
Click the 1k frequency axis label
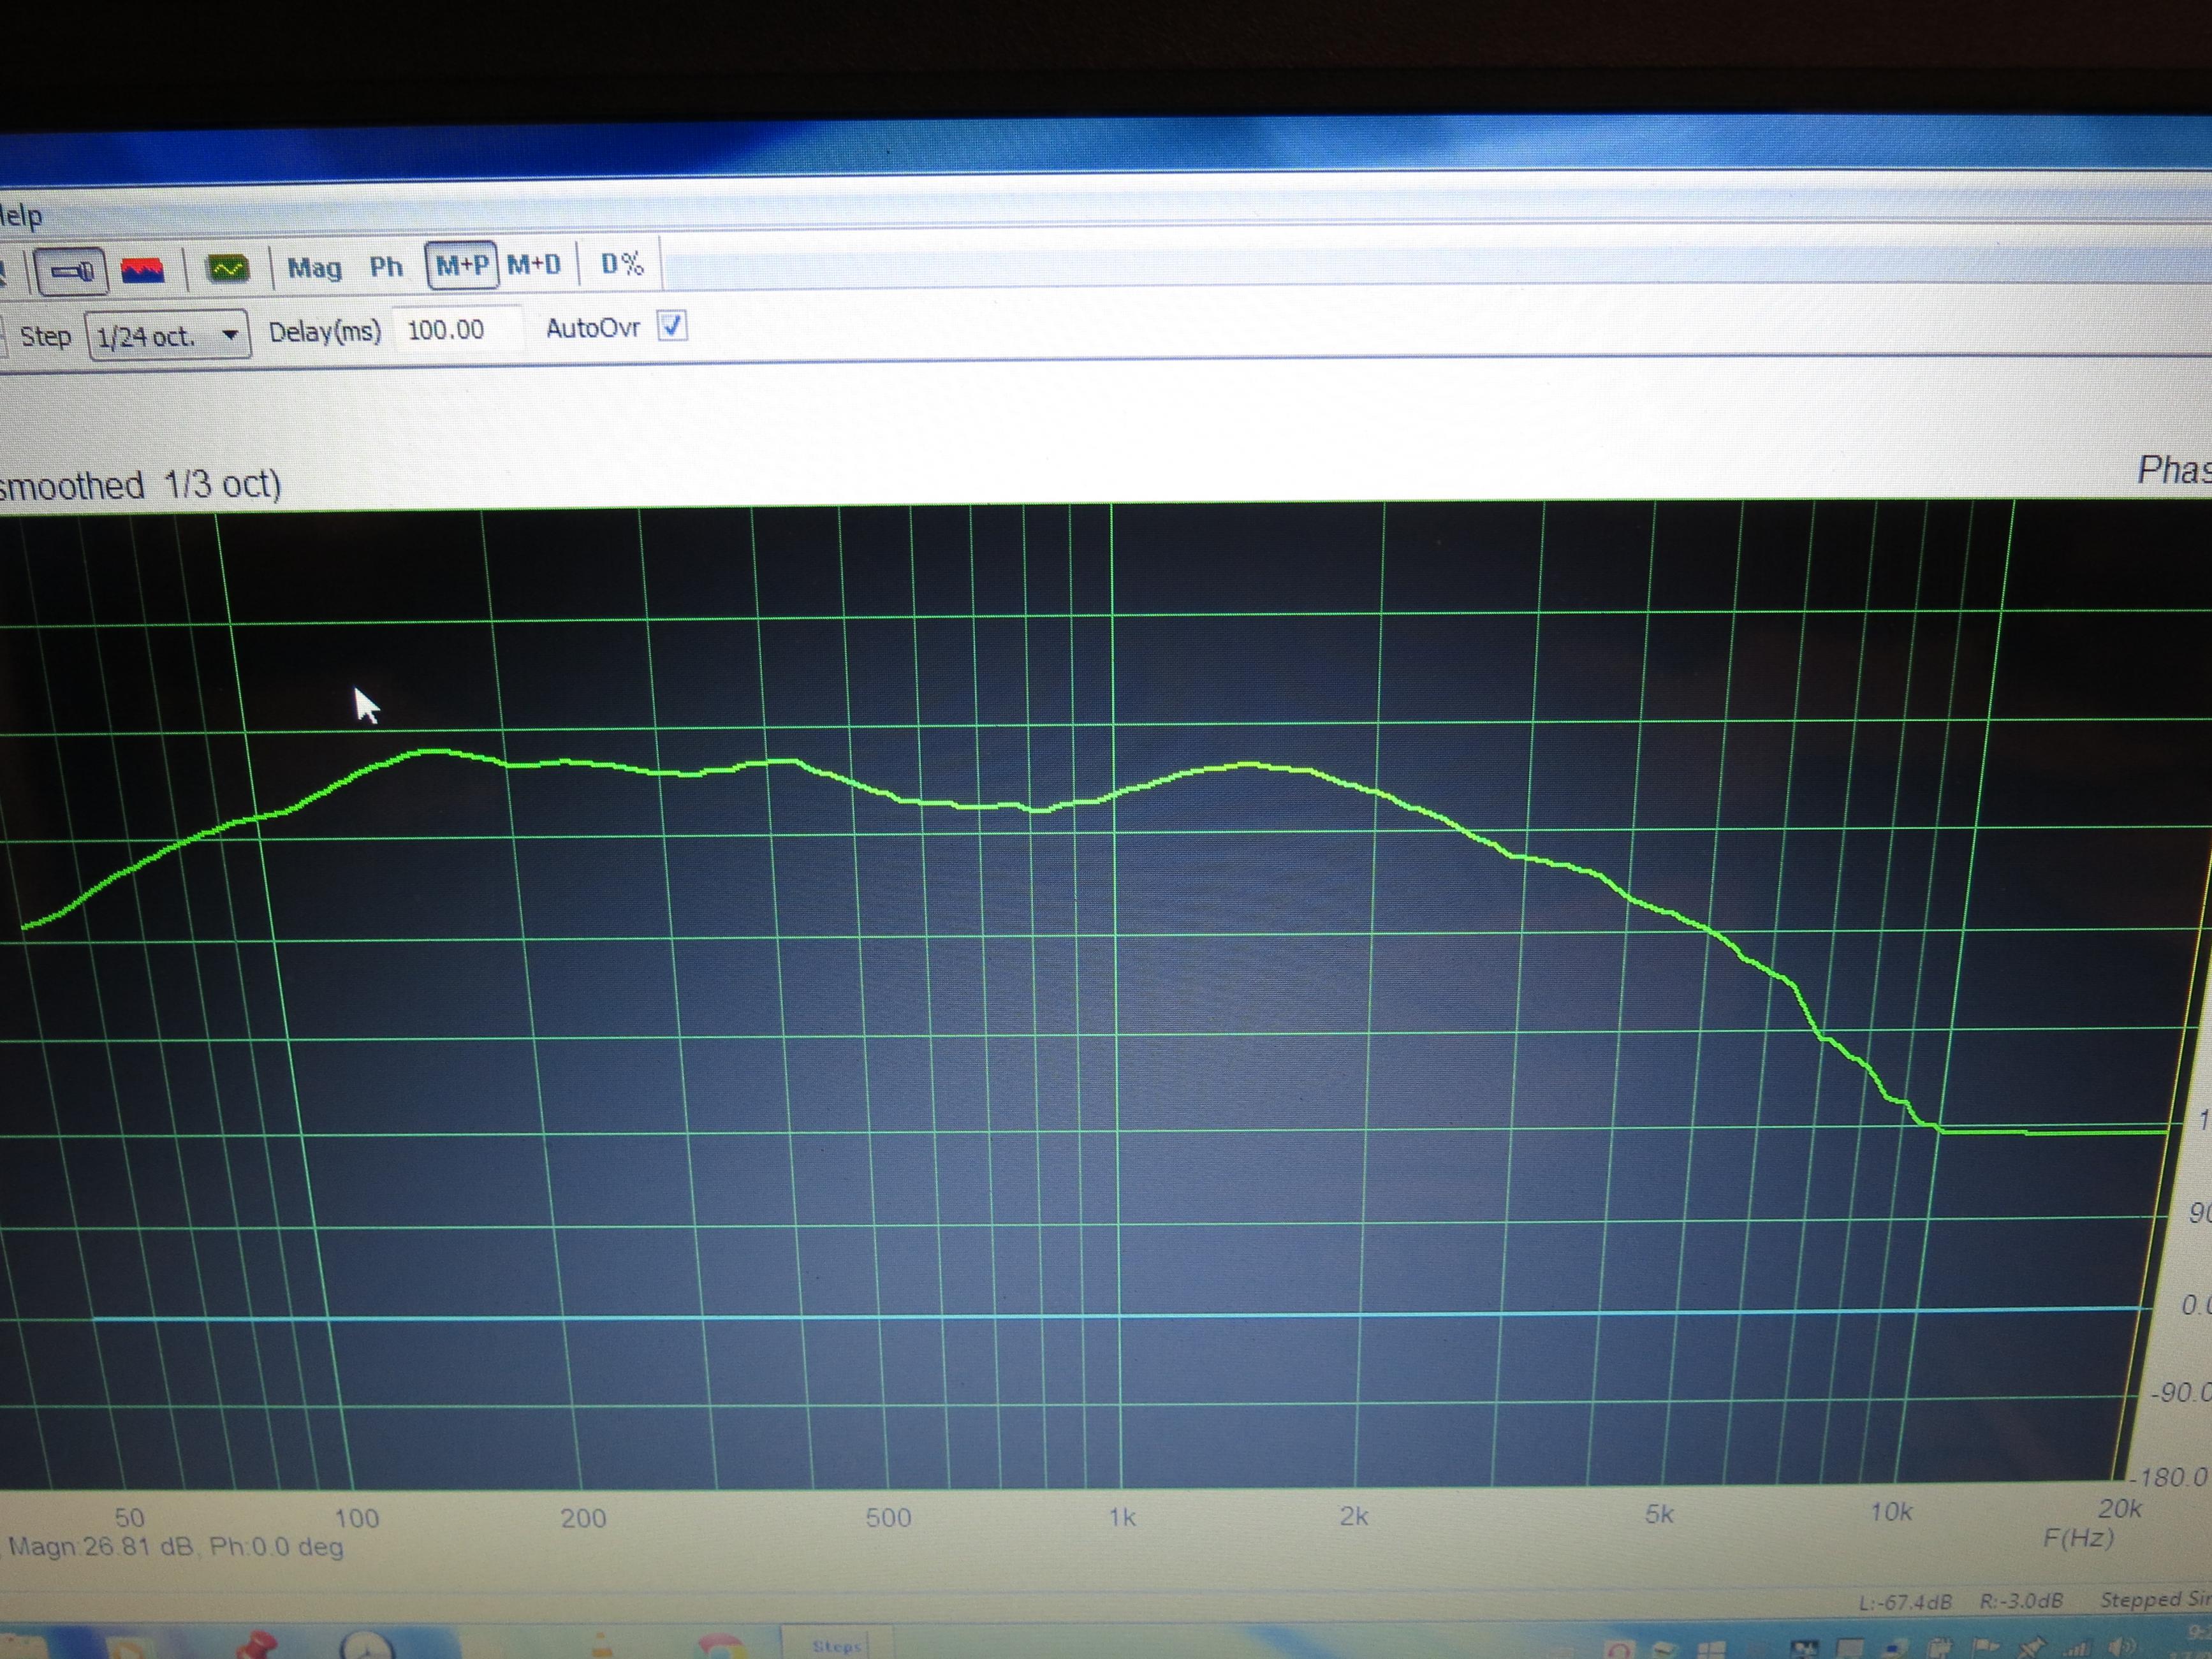coord(1122,1518)
